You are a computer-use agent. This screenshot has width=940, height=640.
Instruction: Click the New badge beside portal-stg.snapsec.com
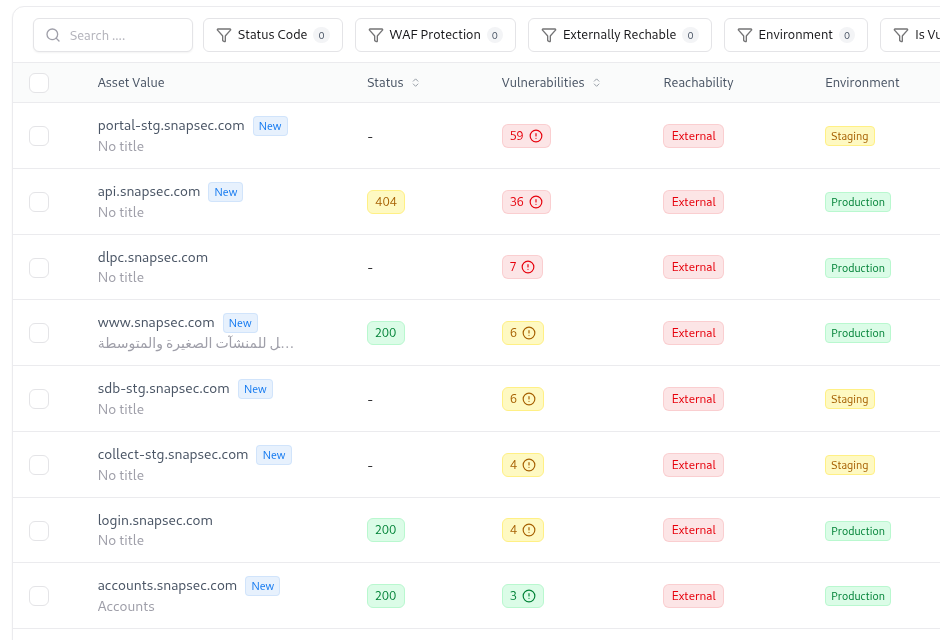tap(270, 126)
